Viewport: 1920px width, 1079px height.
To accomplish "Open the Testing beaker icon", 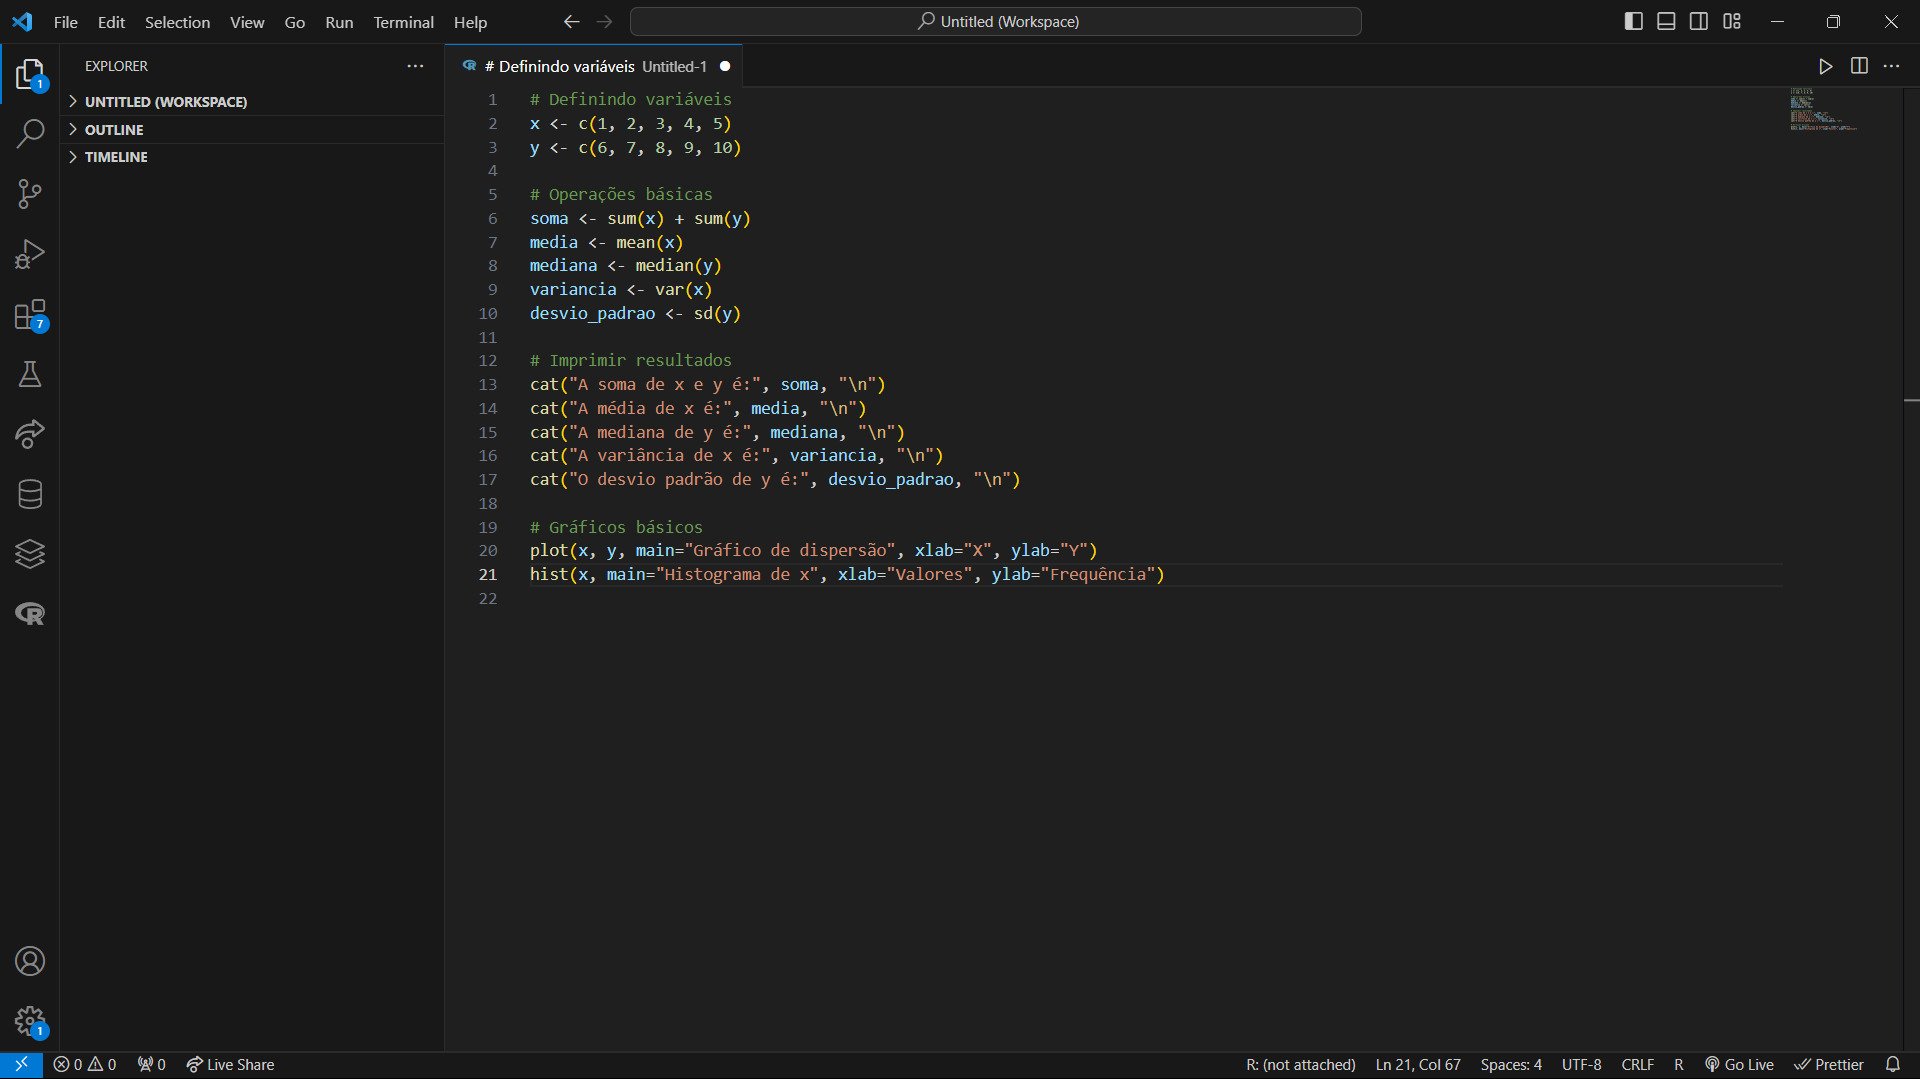I will (x=30, y=374).
